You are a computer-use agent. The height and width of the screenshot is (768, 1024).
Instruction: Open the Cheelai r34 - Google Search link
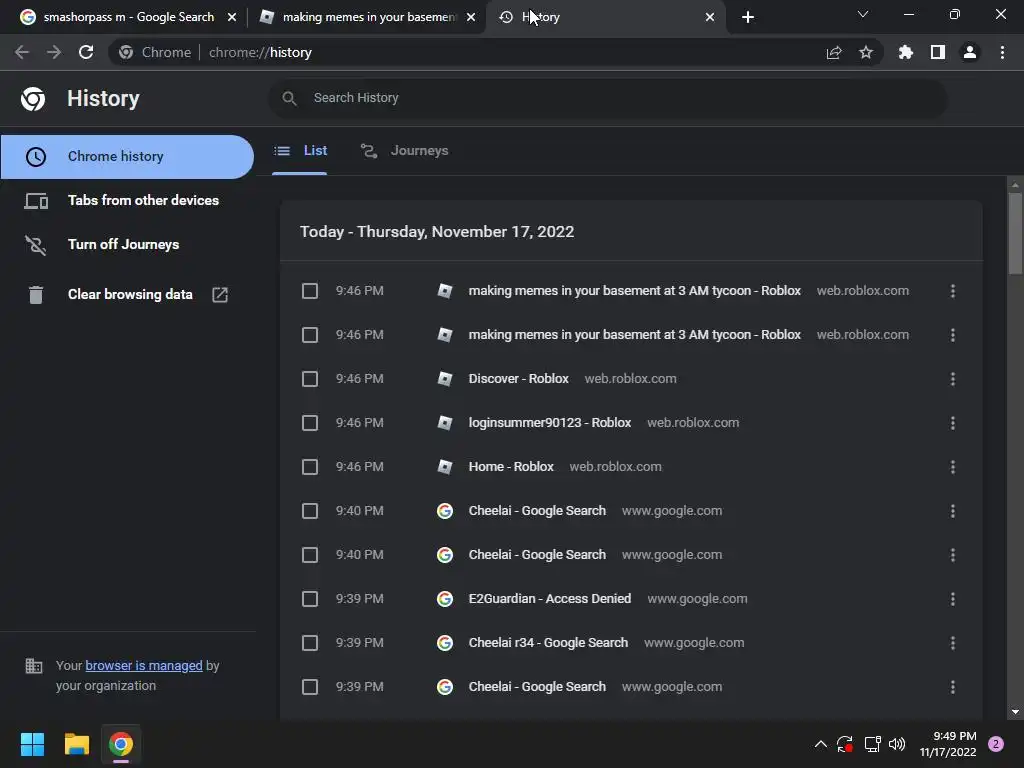[548, 643]
